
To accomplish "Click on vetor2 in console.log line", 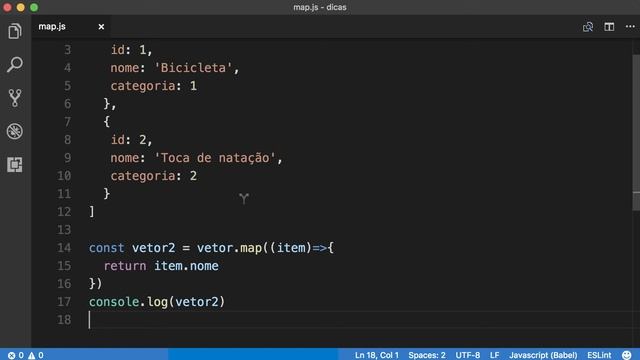I will pos(197,302).
